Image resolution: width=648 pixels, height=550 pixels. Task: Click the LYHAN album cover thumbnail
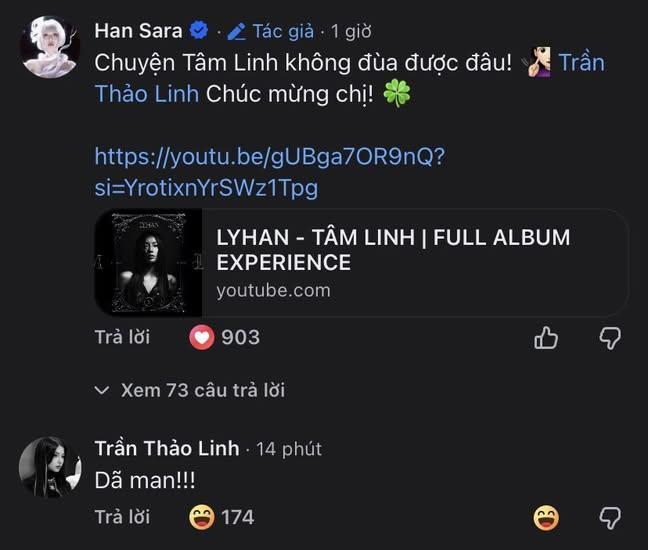[x=149, y=262]
